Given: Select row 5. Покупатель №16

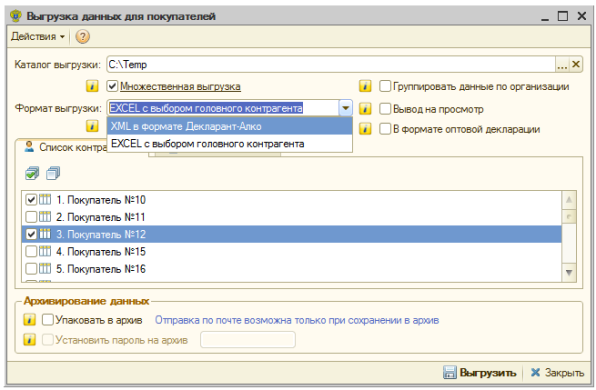Looking at the screenshot, I should [292, 269].
